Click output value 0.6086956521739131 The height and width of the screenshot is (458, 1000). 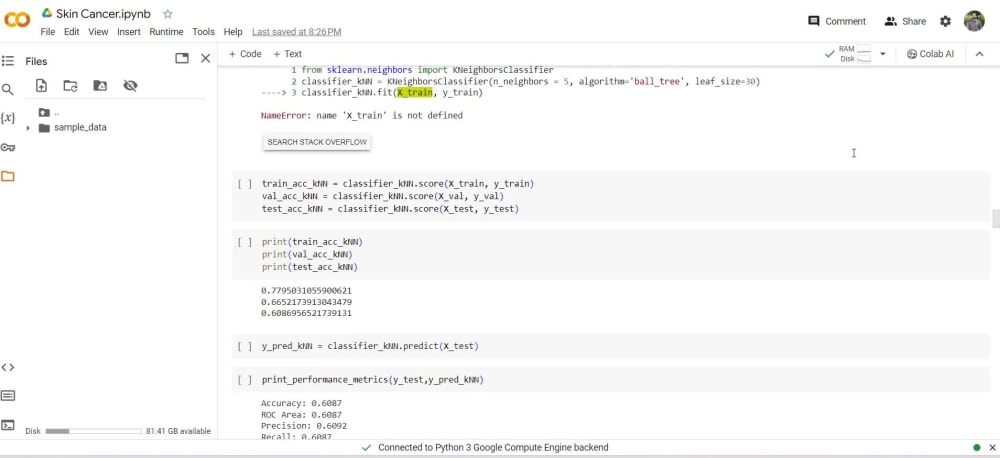(x=306, y=313)
